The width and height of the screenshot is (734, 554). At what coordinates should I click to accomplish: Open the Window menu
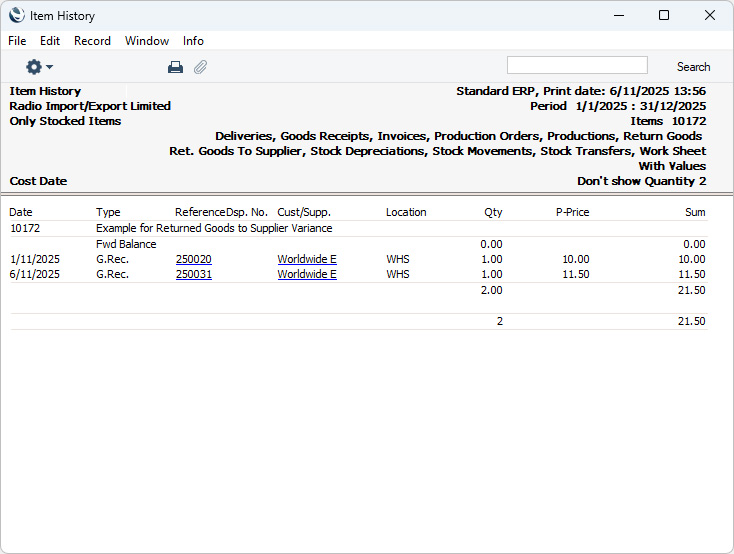pos(147,41)
